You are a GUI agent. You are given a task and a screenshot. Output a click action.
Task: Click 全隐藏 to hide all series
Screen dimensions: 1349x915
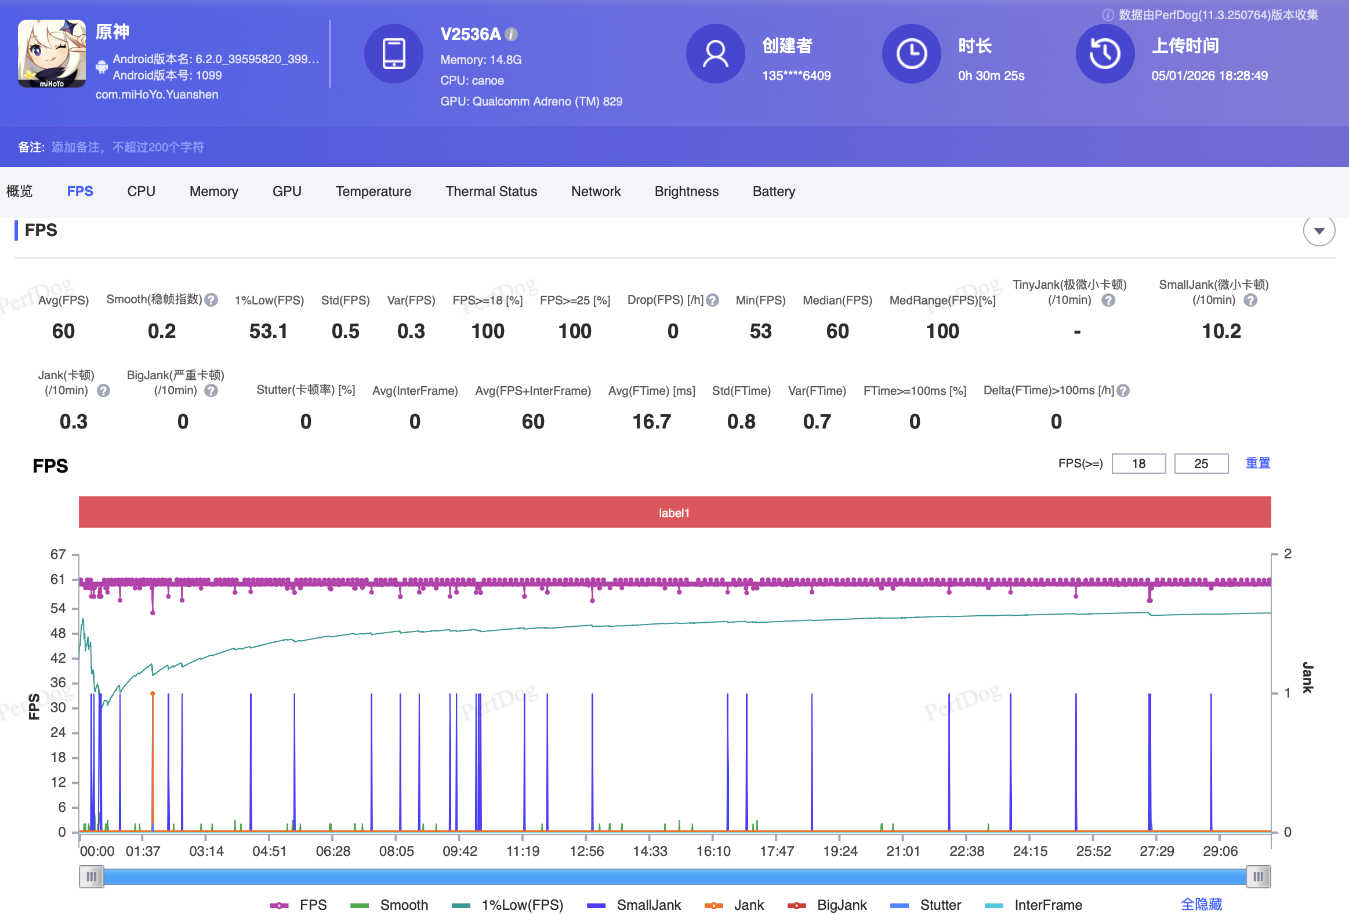point(1201,904)
